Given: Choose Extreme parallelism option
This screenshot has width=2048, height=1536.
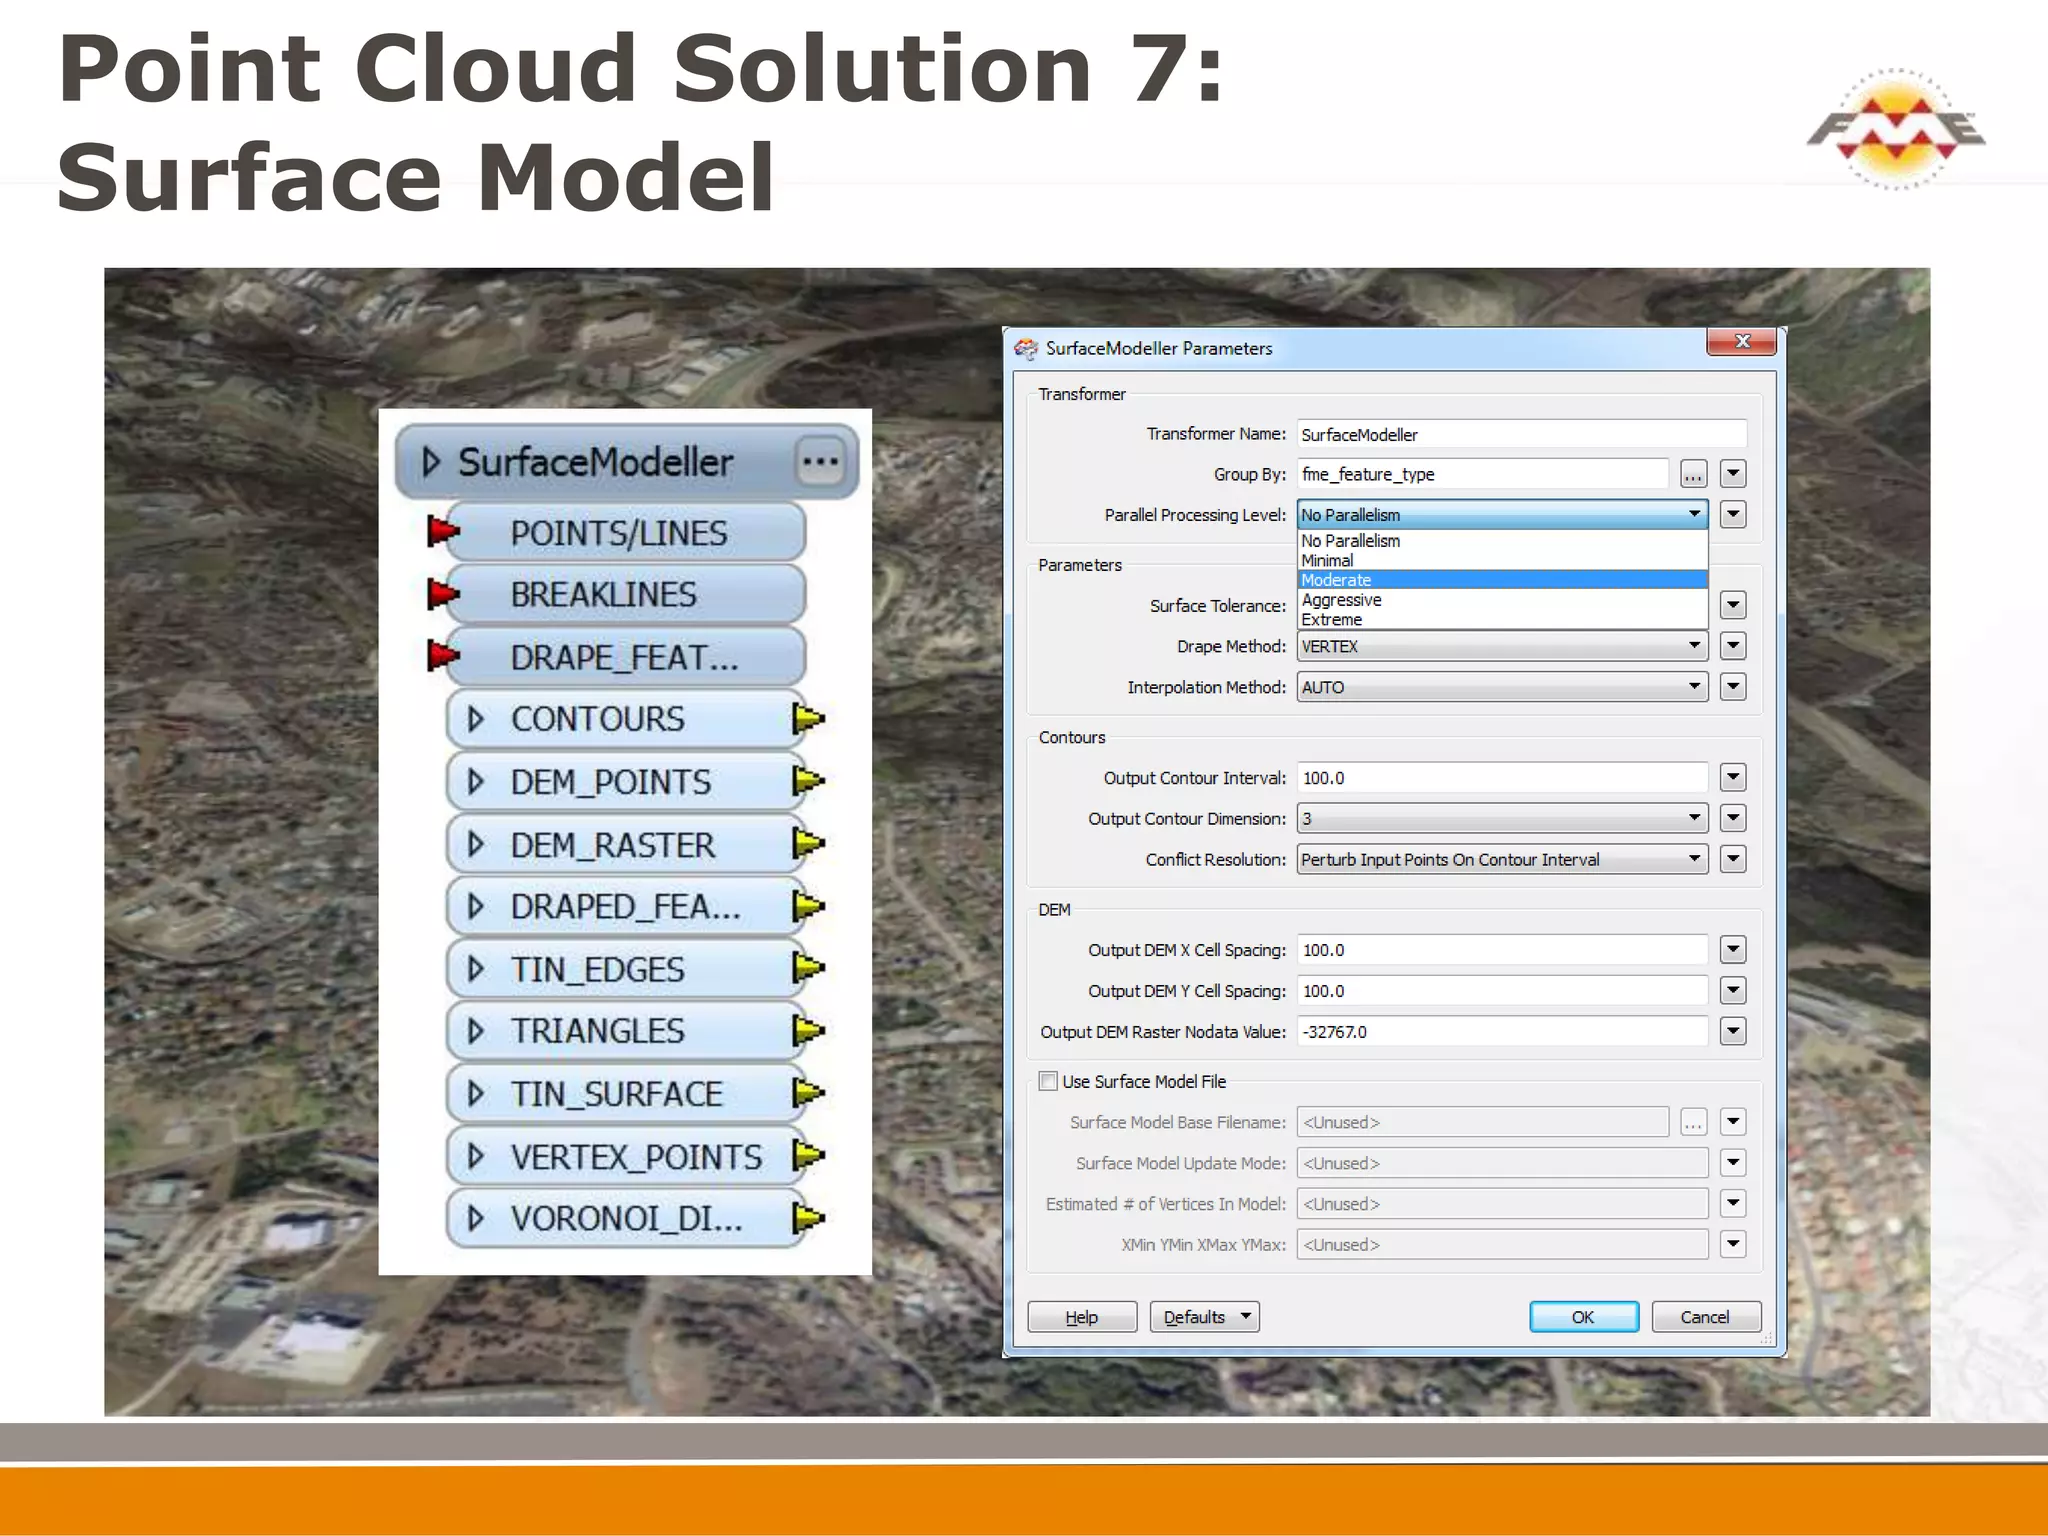Looking at the screenshot, I should tap(1502, 620).
